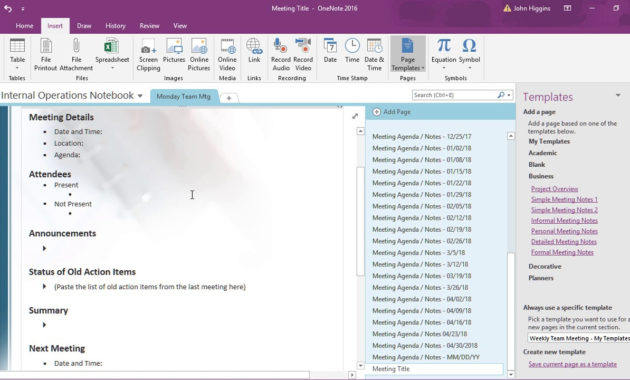Insert a Table from the ribbon
630x380 pixels.
(17, 54)
